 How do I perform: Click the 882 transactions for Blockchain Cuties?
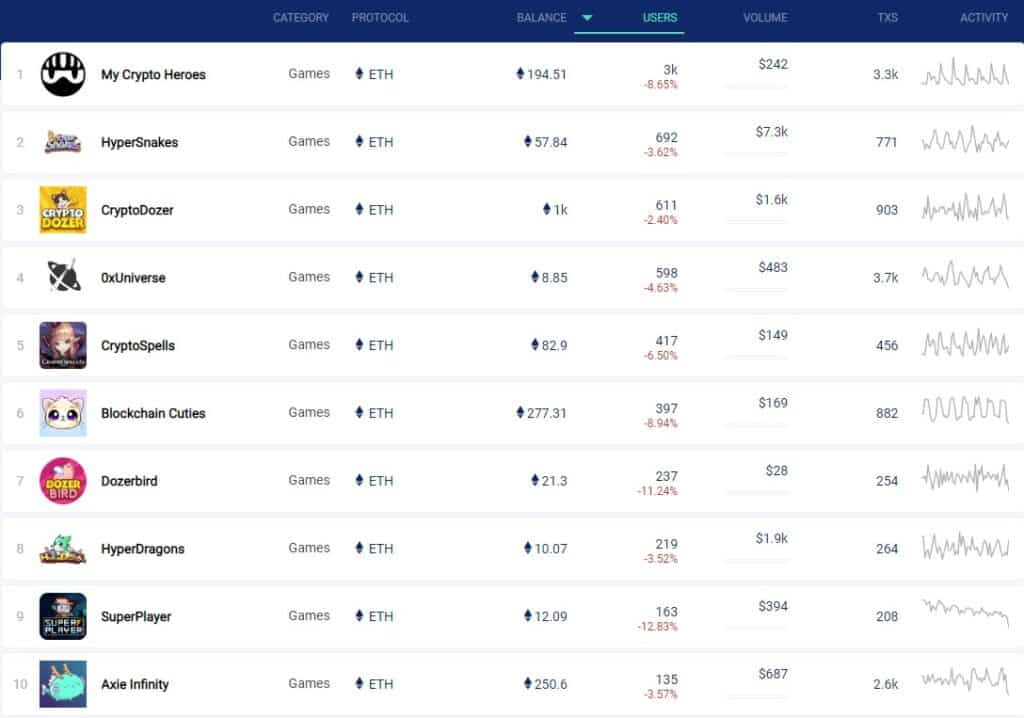pos(887,413)
